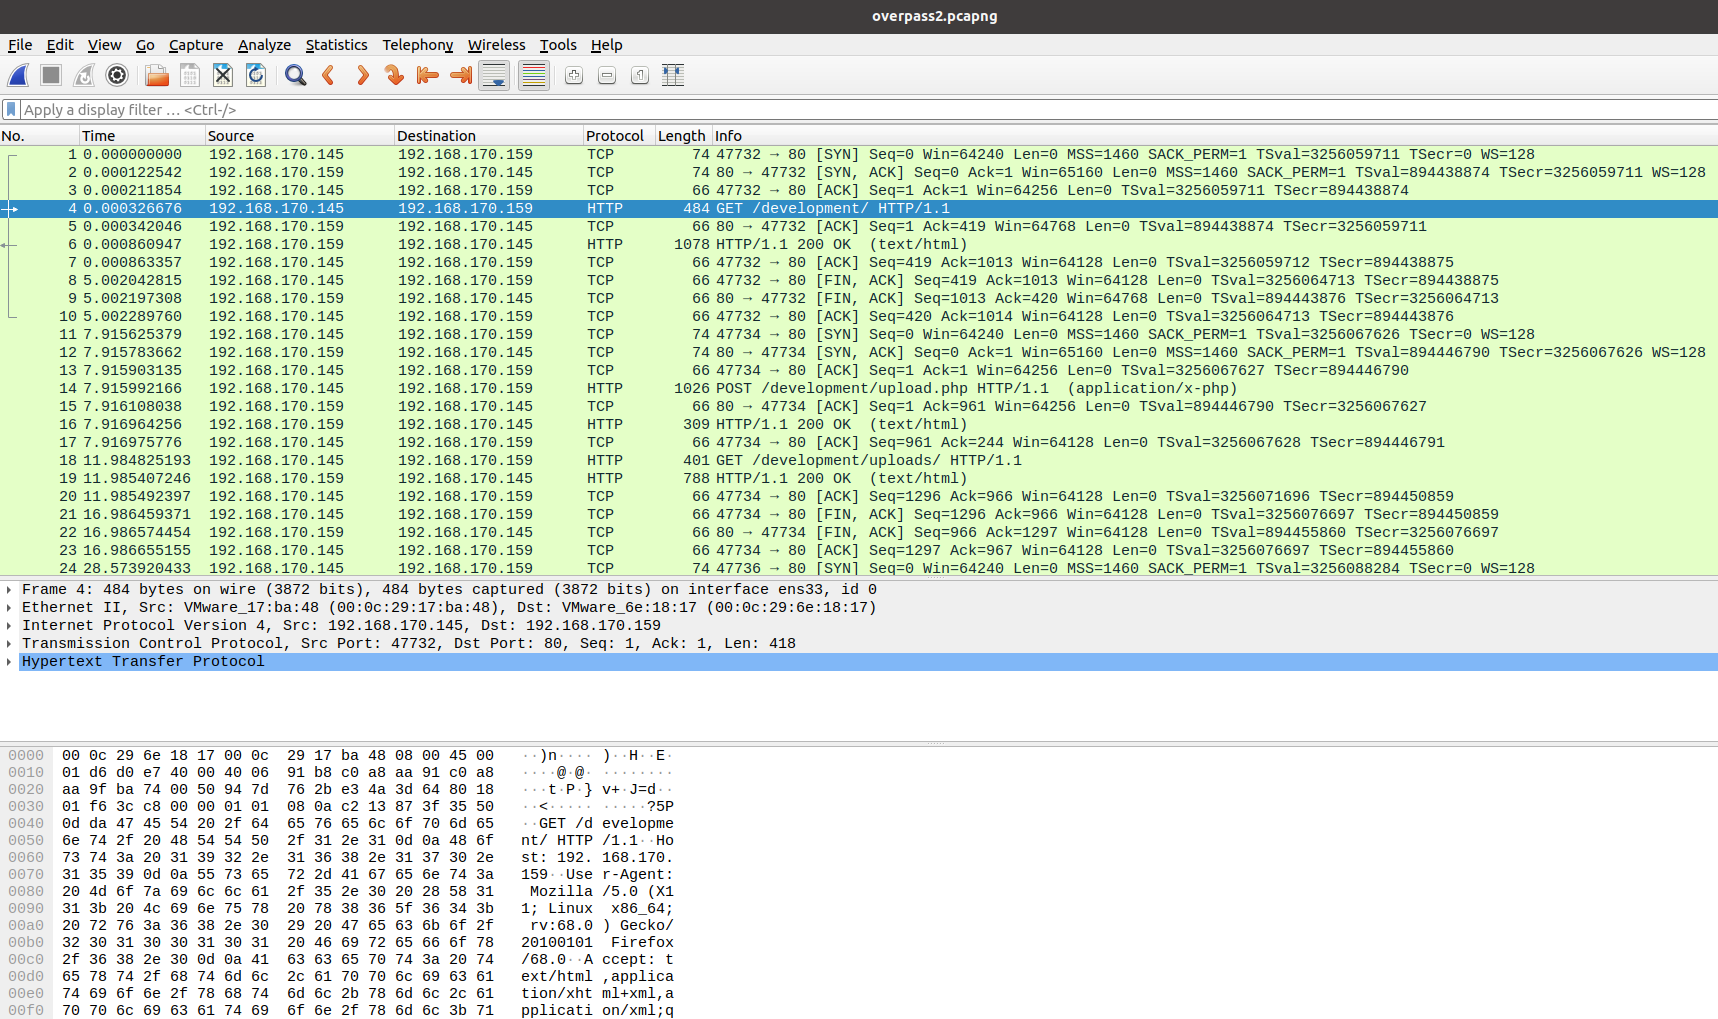Viewport: 1718px width, 1019px height.
Task: Expand the Frame 4 details
Action: (x=9, y=590)
